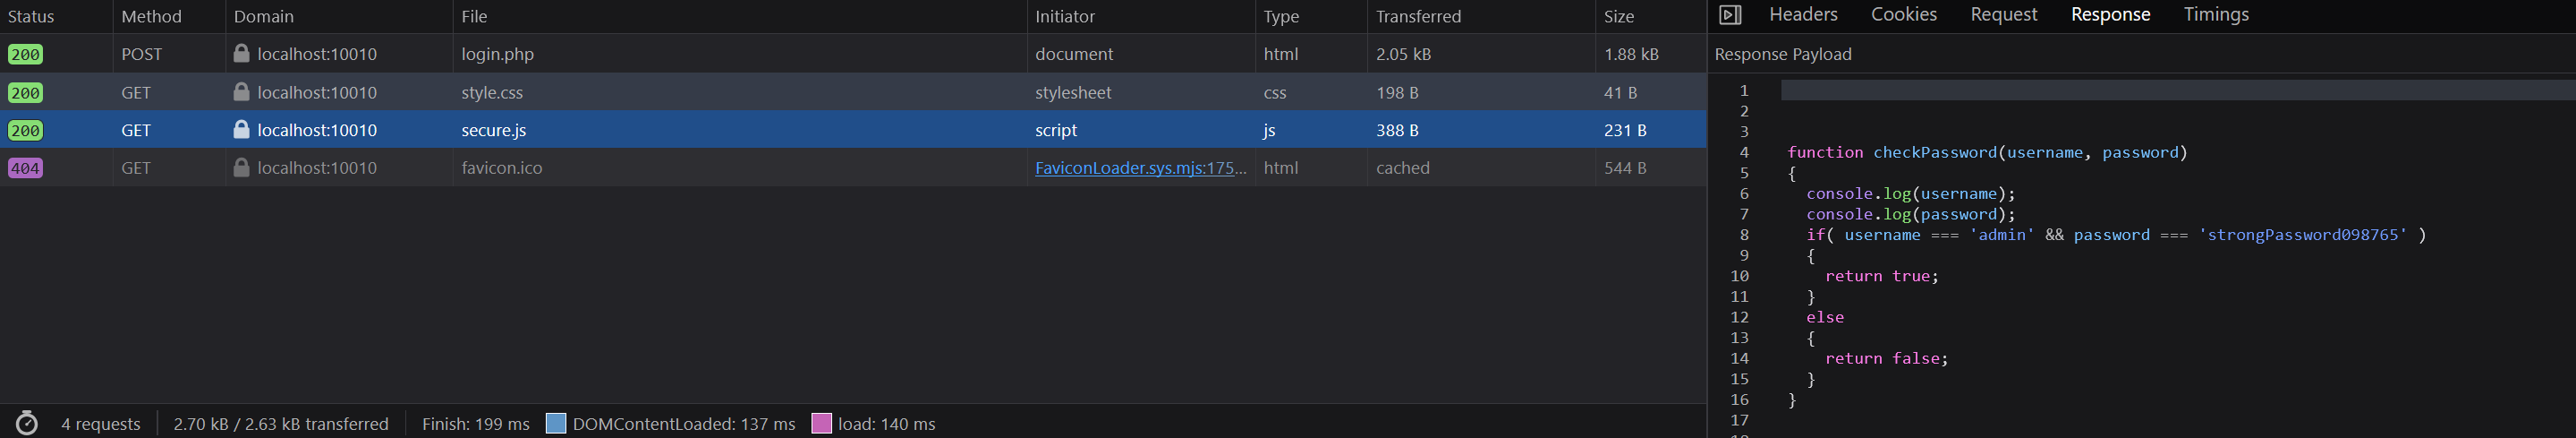The height and width of the screenshot is (438, 2576).
Task: Click the lock icon for style.css
Action: point(241,91)
